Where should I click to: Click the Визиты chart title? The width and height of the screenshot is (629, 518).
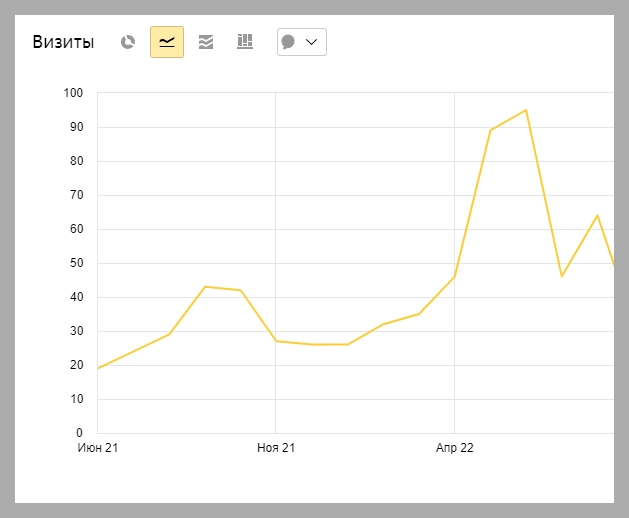(x=63, y=42)
